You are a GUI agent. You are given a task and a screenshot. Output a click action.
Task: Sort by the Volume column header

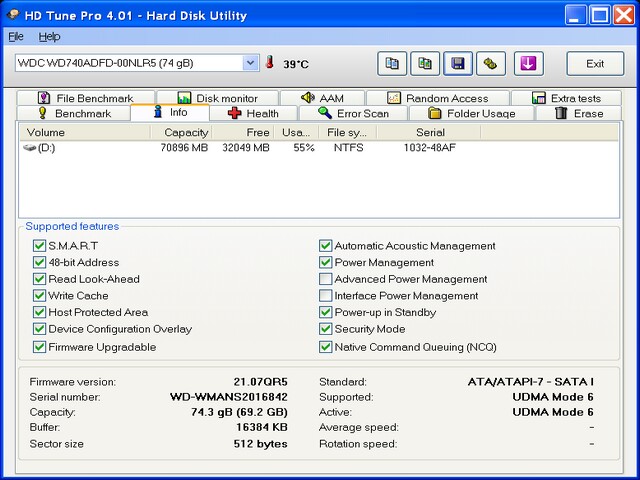(85, 132)
